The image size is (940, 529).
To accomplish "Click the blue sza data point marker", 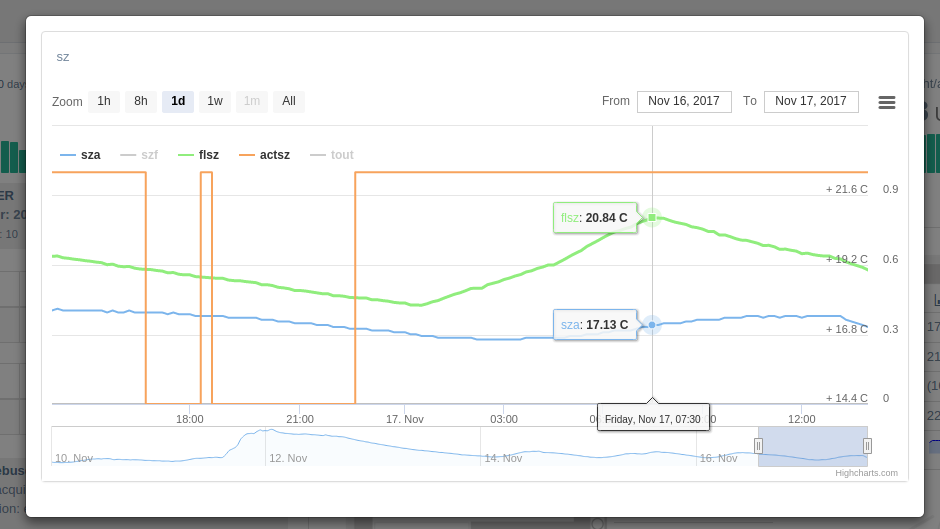I will (x=652, y=325).
